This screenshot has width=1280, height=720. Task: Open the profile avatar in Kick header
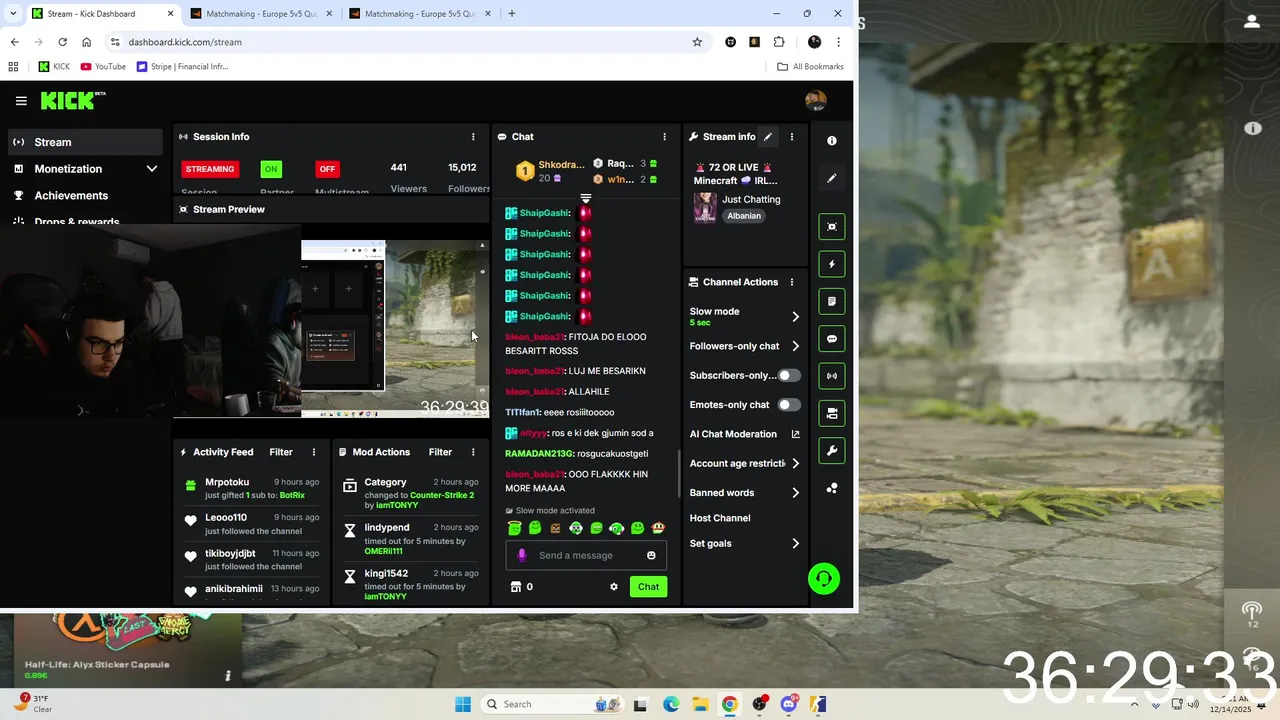click(815, 101)
